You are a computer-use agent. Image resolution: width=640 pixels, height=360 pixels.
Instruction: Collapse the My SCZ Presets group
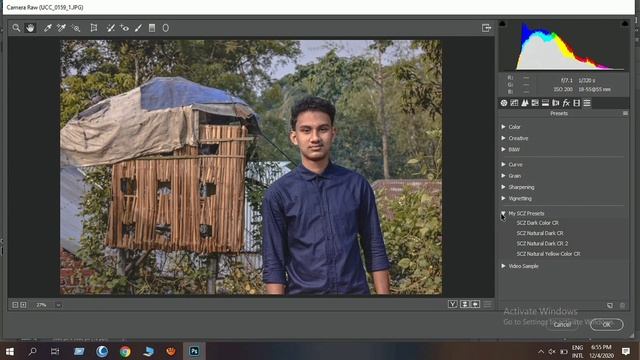click(503, 213)
